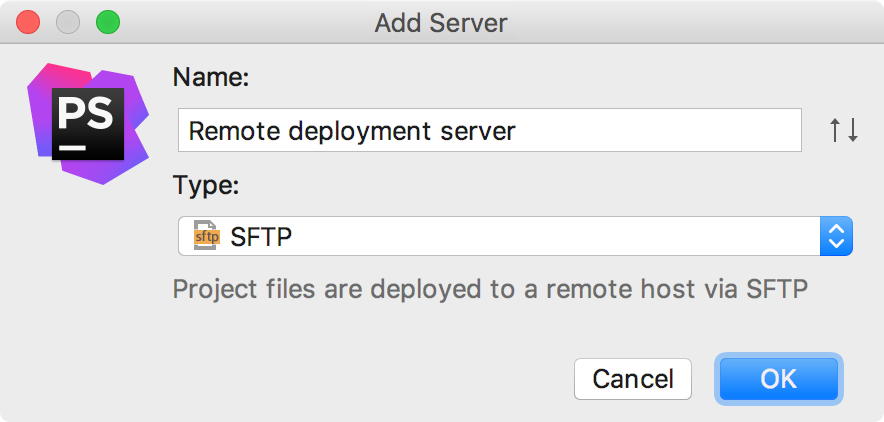The width and height of the screenshot is (884, 422).
Task: Dismiss the dialog with Cancel button
Action: click(633, 379)
